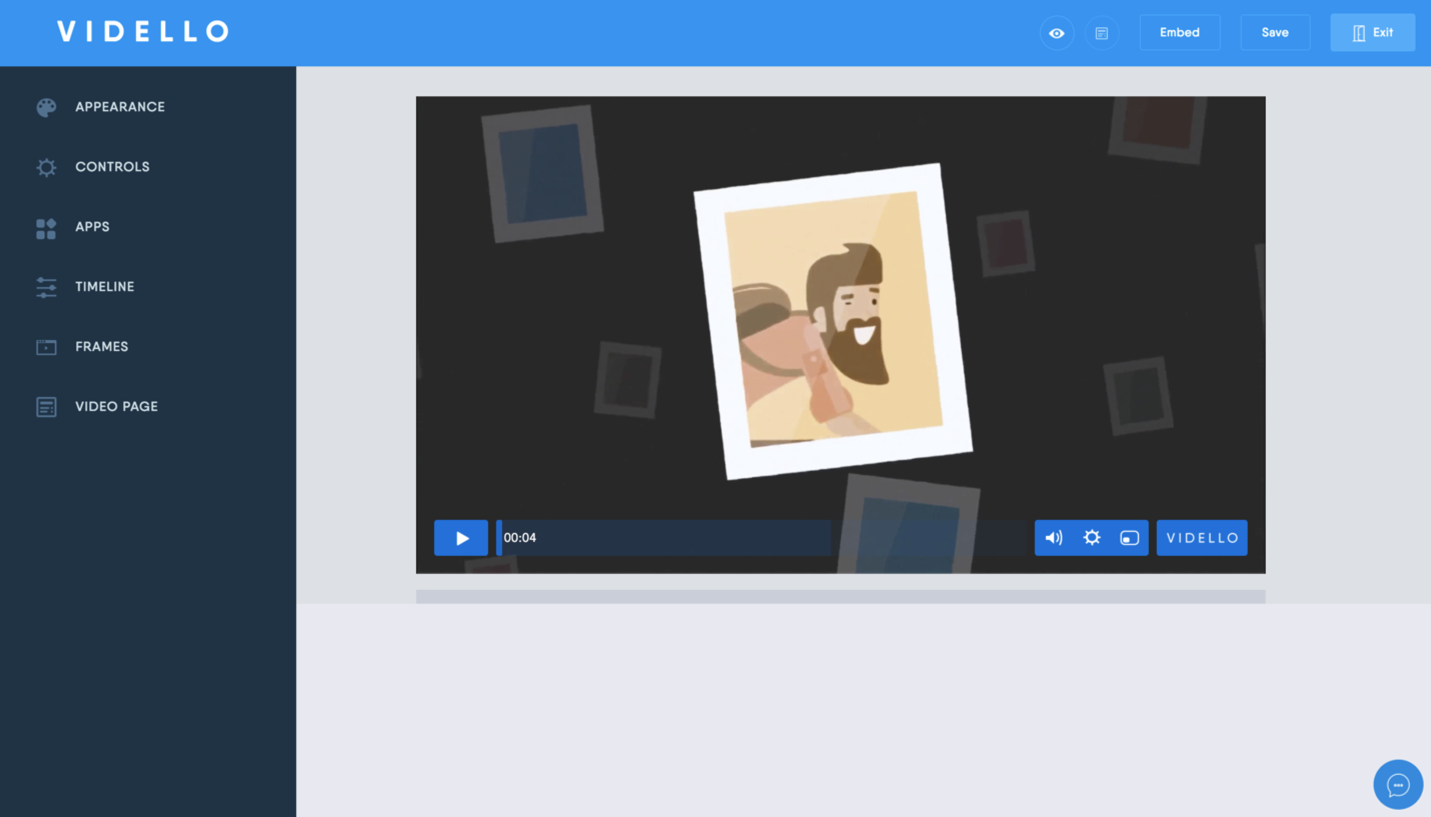Click the 00:04 timestamp
This screenshot has height=817, width=1431.
tap(520, 538)
